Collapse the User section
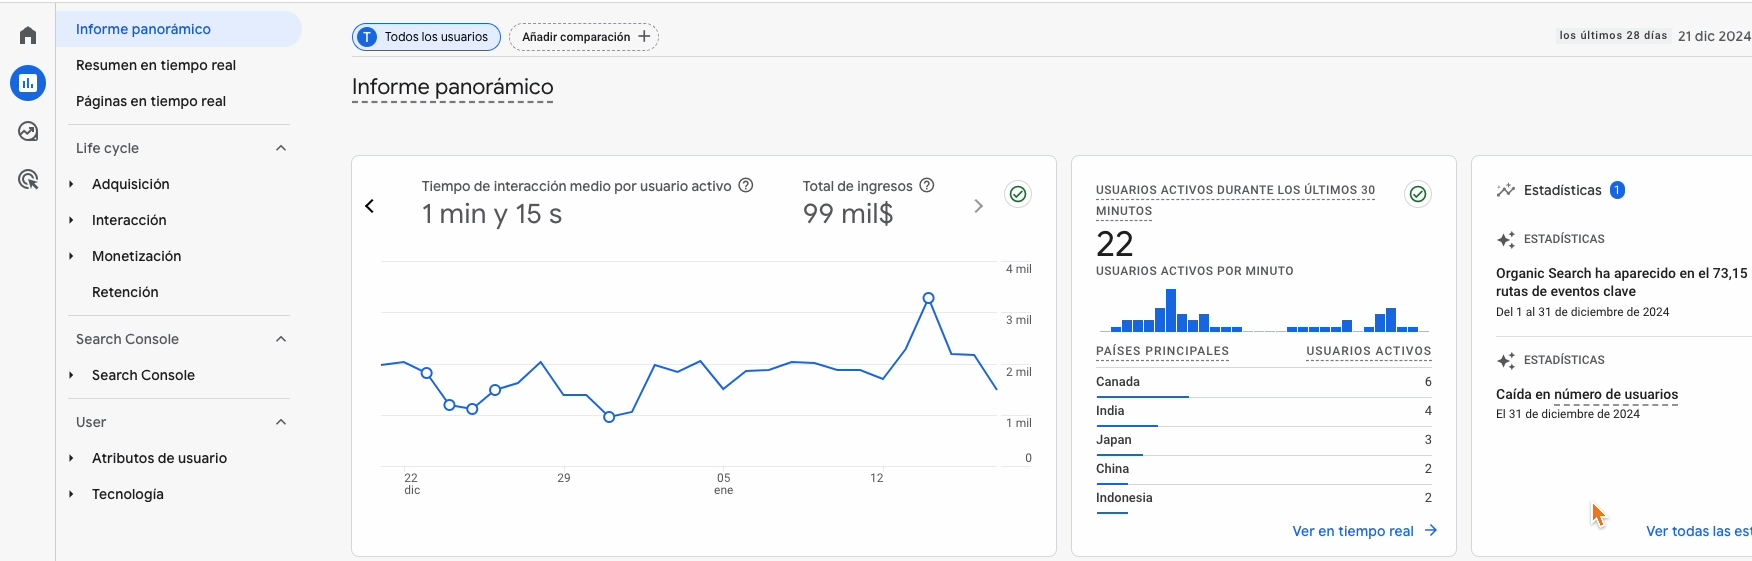 click(x=281, y=422)
